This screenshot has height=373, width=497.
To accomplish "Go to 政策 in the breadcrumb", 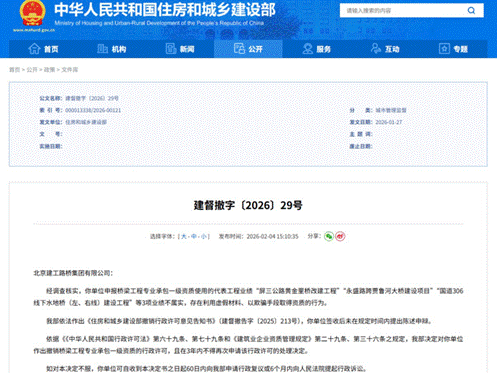I will point(49,70).
